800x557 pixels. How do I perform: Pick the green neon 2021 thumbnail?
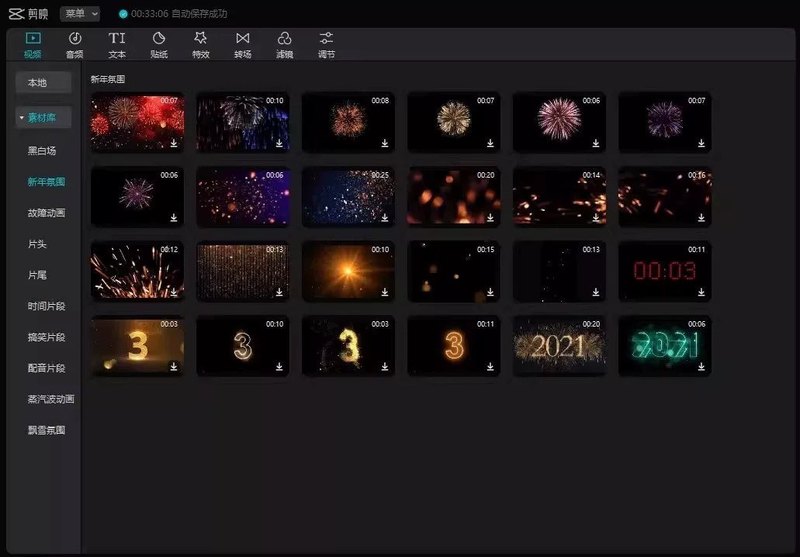pyautogui.click(x=664, y=345)
